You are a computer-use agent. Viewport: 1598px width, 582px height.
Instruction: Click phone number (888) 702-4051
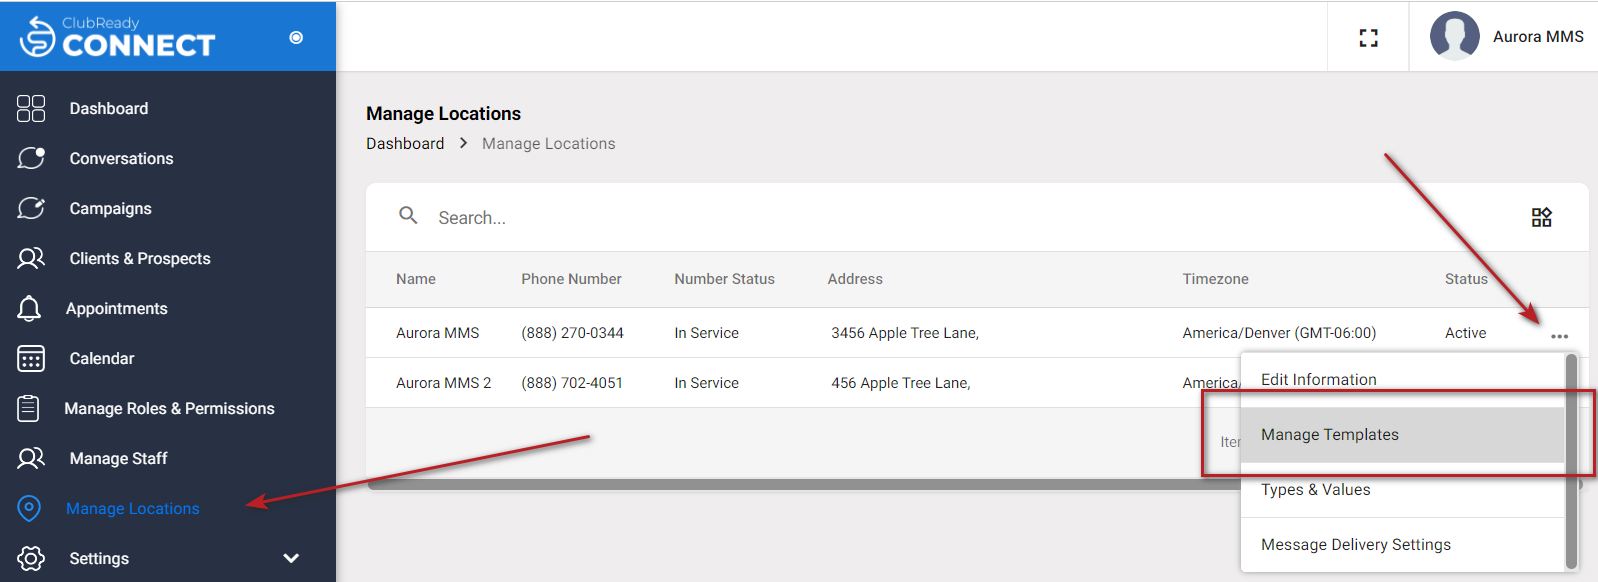coord(572,383)
